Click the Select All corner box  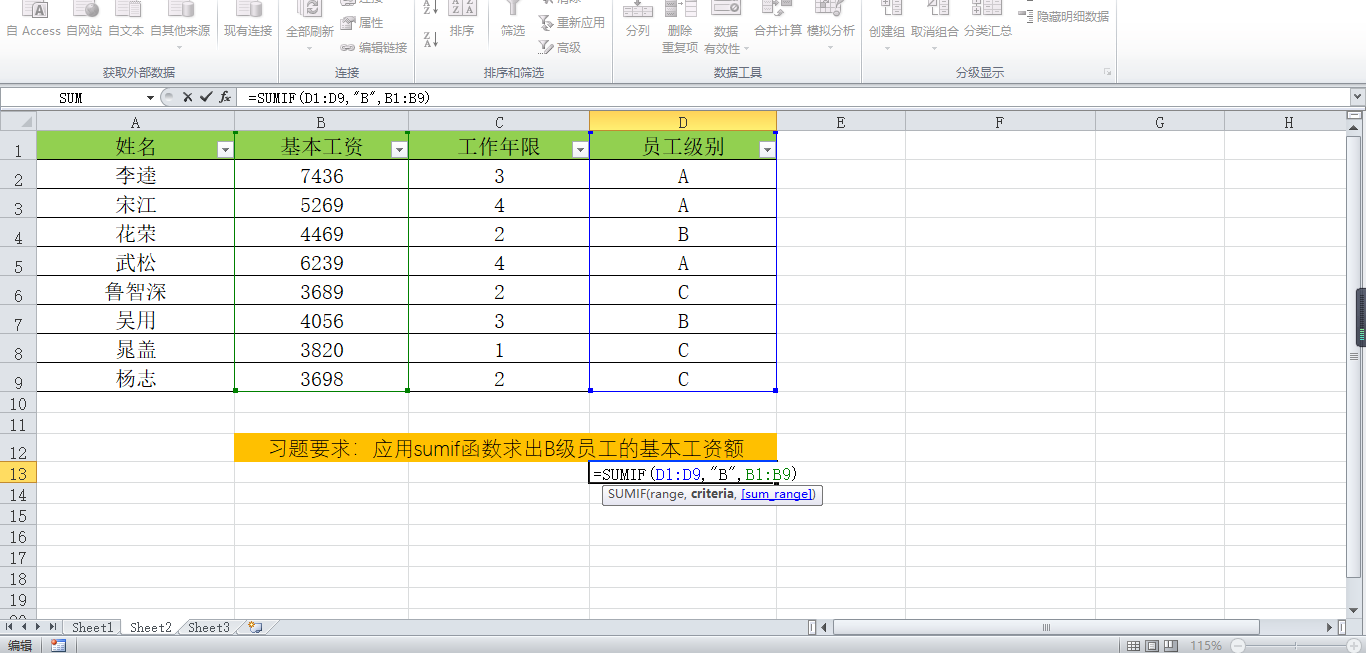tap(18, 122)
